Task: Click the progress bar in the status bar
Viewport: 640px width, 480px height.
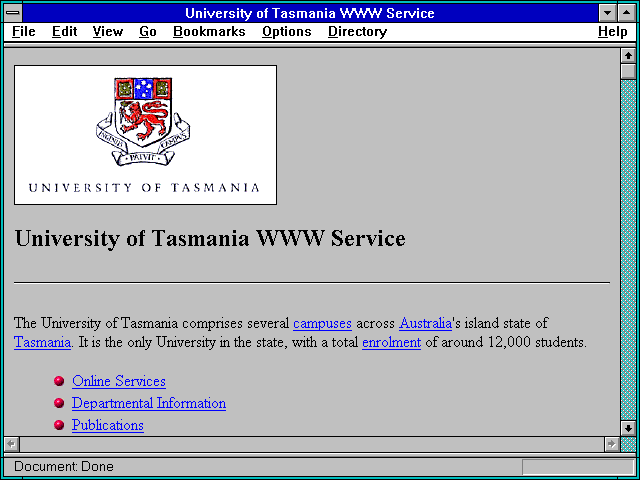Action: tap(578, 467)
